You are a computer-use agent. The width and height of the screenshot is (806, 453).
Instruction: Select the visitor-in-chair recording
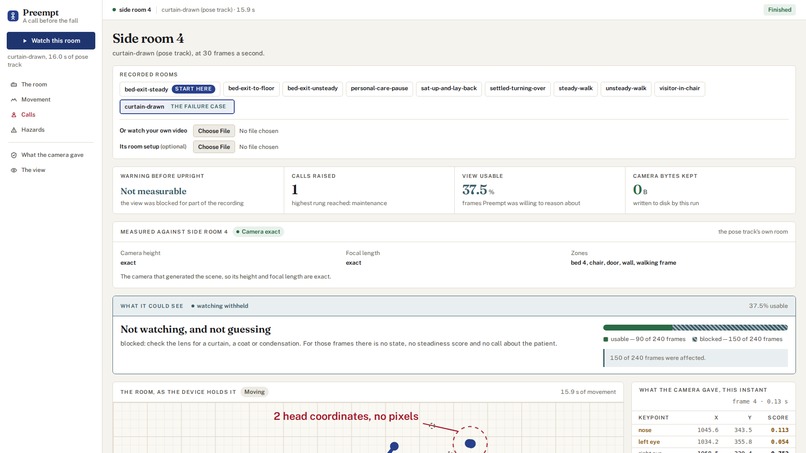coord(680,88)
